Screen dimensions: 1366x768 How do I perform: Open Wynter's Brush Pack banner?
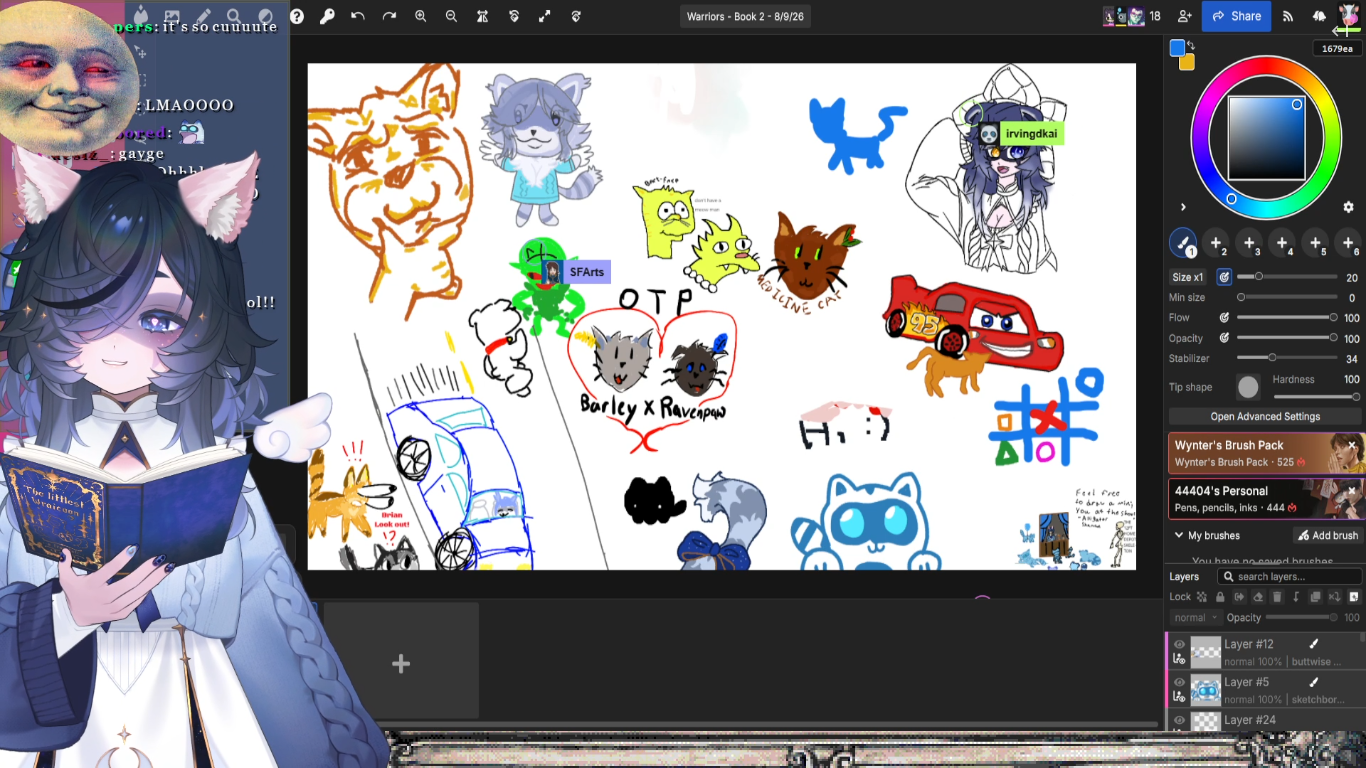1265,453
